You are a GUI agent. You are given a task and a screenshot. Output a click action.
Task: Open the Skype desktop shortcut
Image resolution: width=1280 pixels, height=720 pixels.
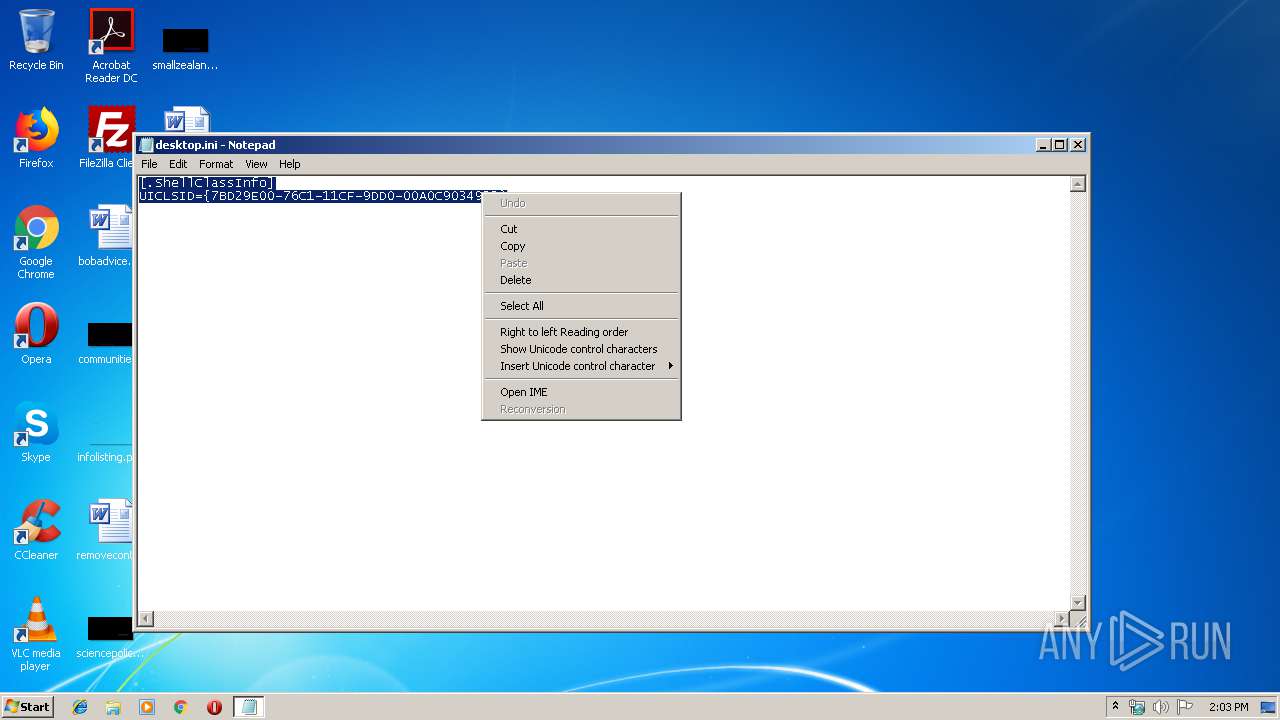tap(36, 431)
